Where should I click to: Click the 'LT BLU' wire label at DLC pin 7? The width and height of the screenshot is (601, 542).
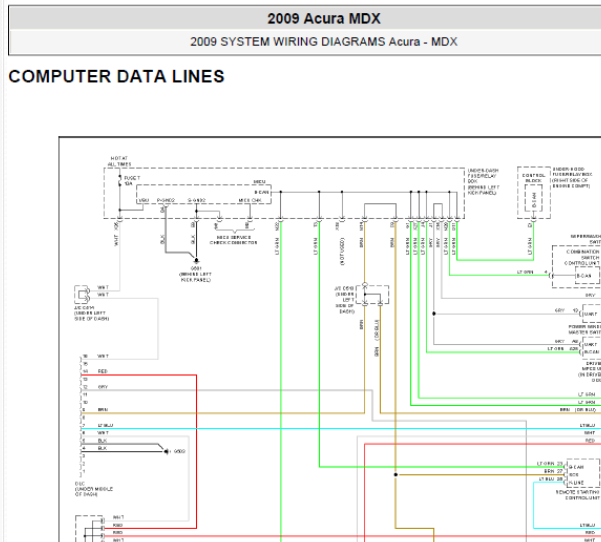coord(105,425)
